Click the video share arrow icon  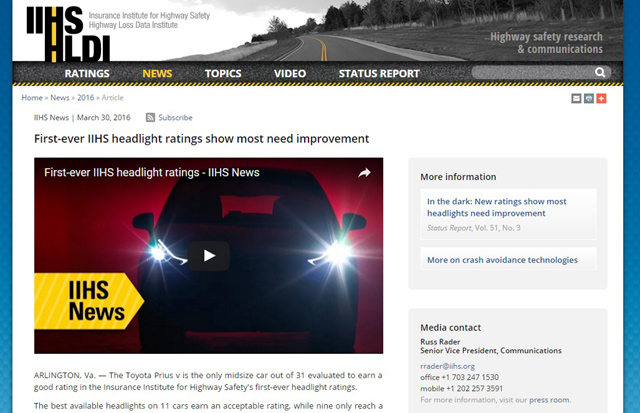tap(364, 173)
